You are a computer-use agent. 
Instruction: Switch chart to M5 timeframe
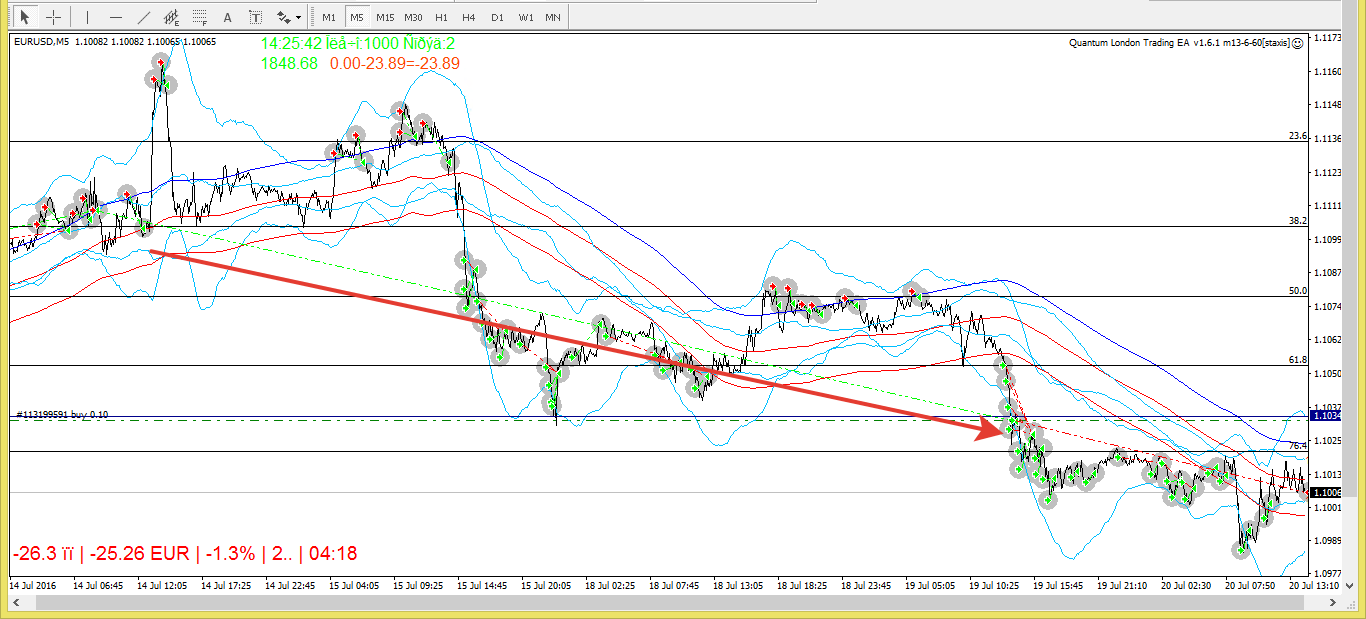click(x=357, y=17)
